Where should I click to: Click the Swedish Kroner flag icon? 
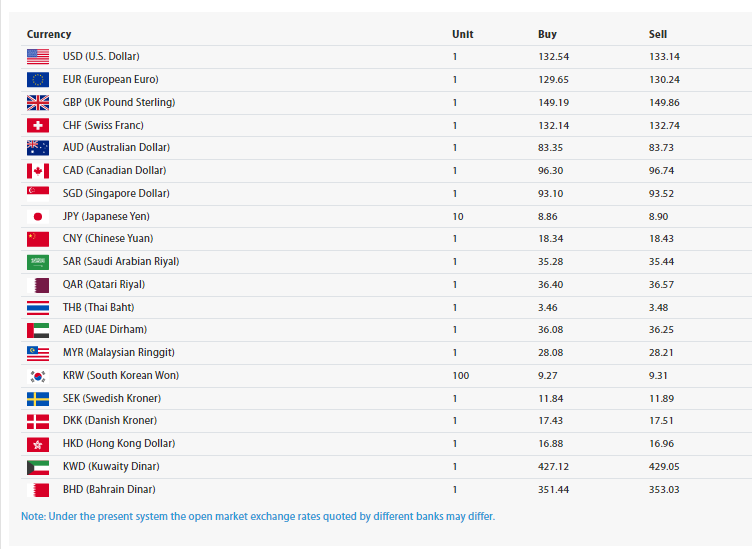click(38, 398)
